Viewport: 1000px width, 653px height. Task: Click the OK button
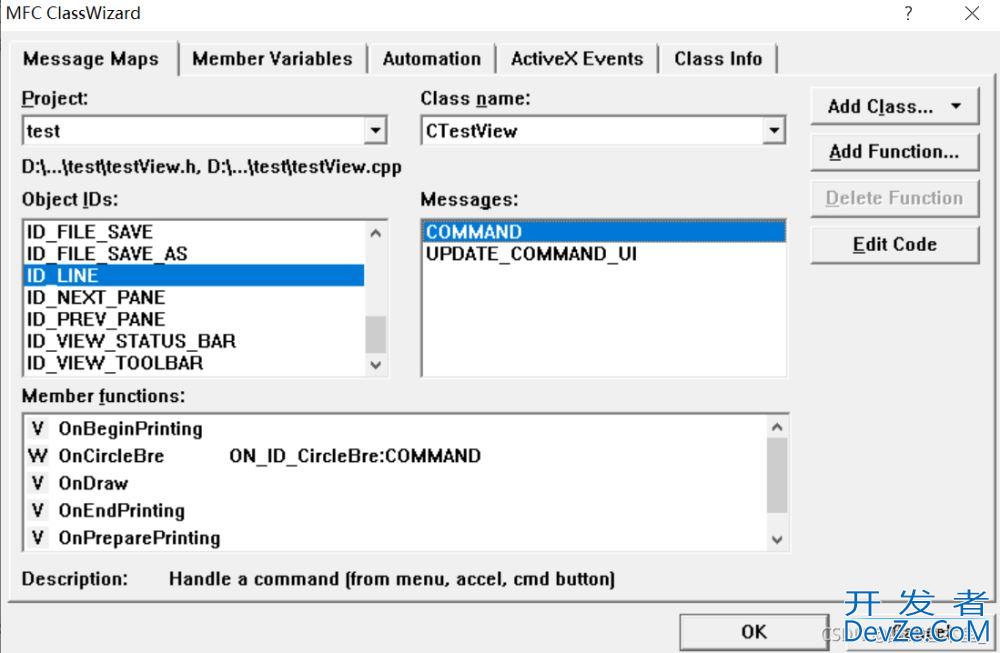tap(754, 632)
